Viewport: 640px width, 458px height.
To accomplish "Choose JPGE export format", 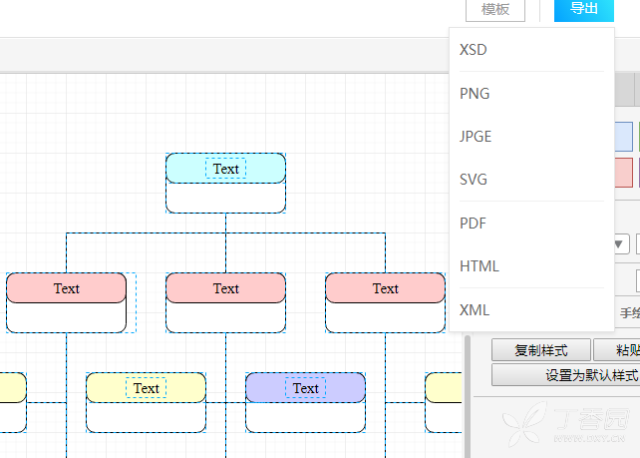I will click(531, 136).
